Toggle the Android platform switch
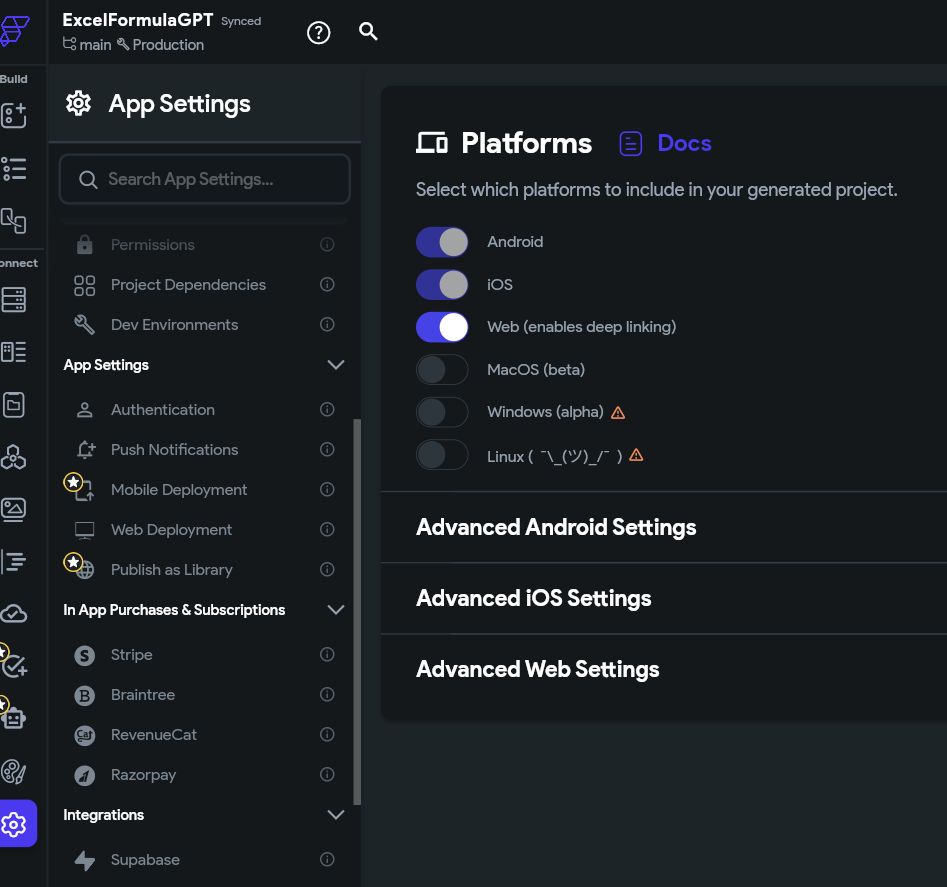Screen dimensions: 947x887 [x=442, y=242]
